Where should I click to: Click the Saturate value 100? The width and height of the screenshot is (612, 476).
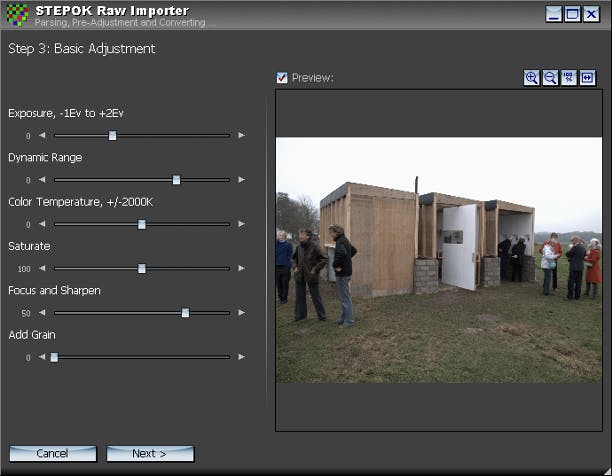[x=24, y=269]
